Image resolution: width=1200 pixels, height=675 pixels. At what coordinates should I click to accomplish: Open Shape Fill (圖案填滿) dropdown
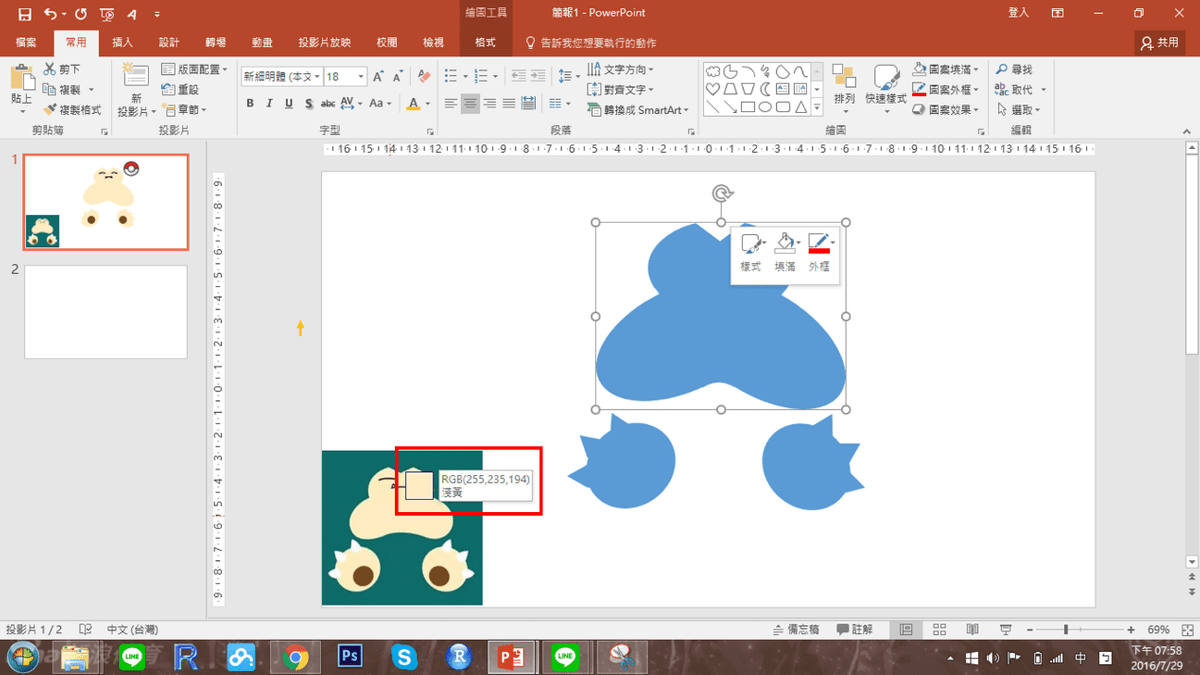coord(947,70)
